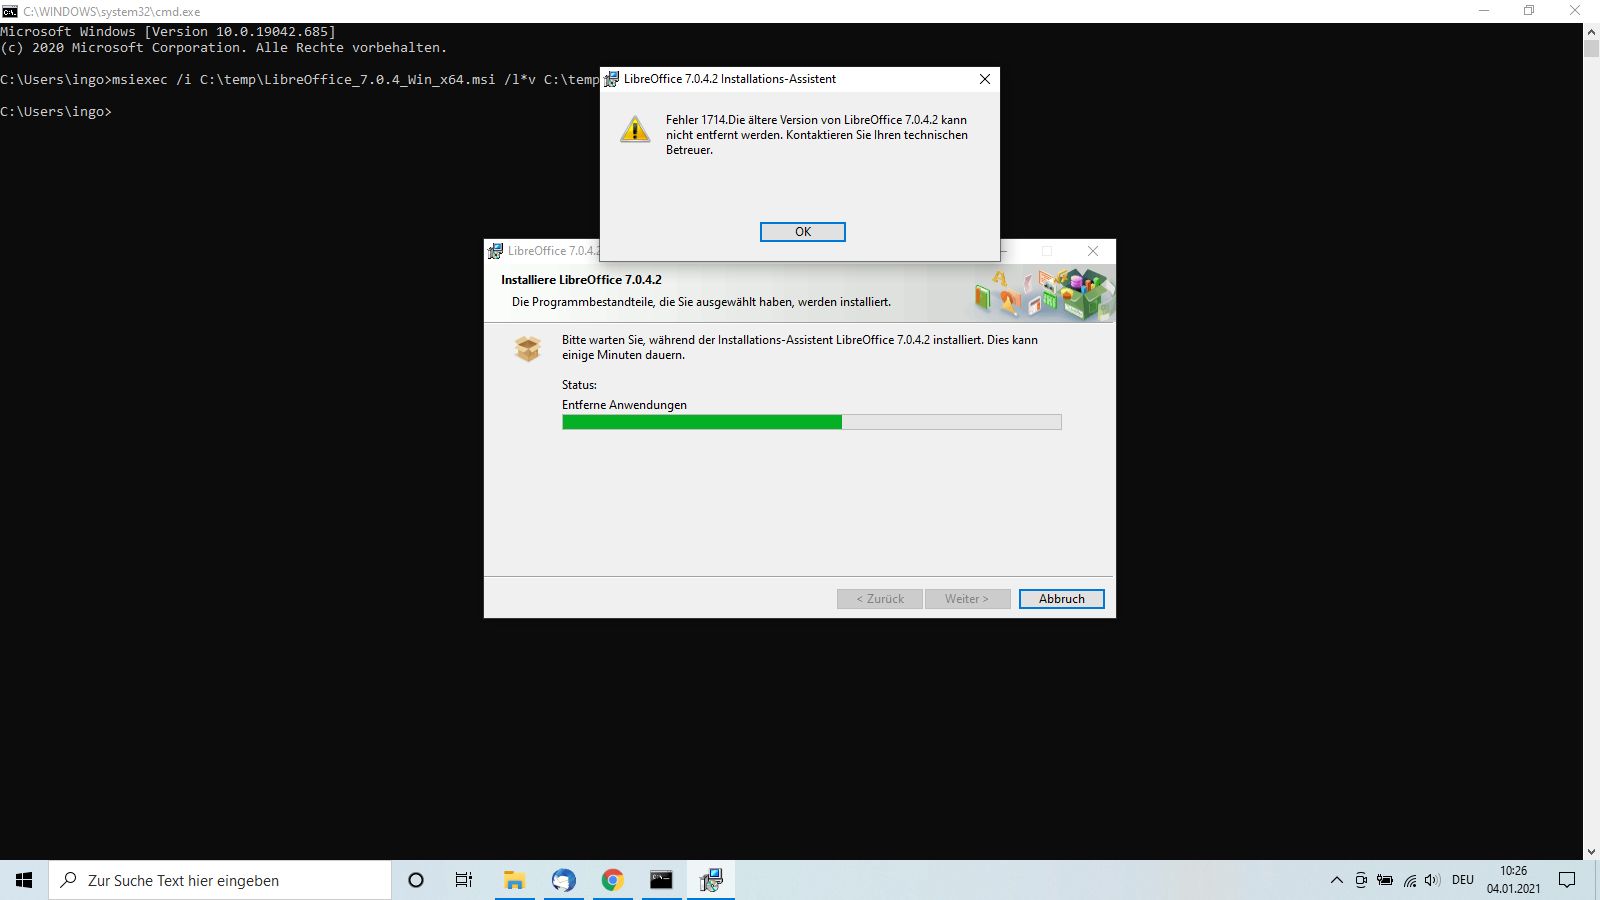Click 'Bitte warten Sie' installer message

click(800, 347)
